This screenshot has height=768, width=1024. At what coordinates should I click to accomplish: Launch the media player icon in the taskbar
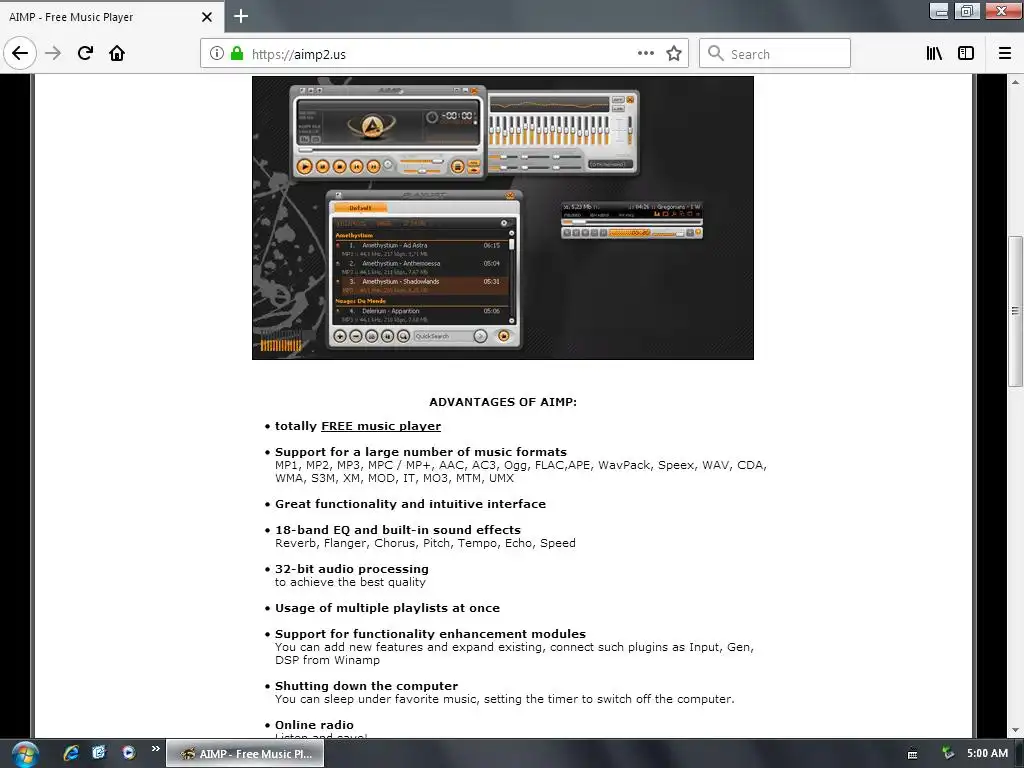pyautogui.click(x=129, y=753)
